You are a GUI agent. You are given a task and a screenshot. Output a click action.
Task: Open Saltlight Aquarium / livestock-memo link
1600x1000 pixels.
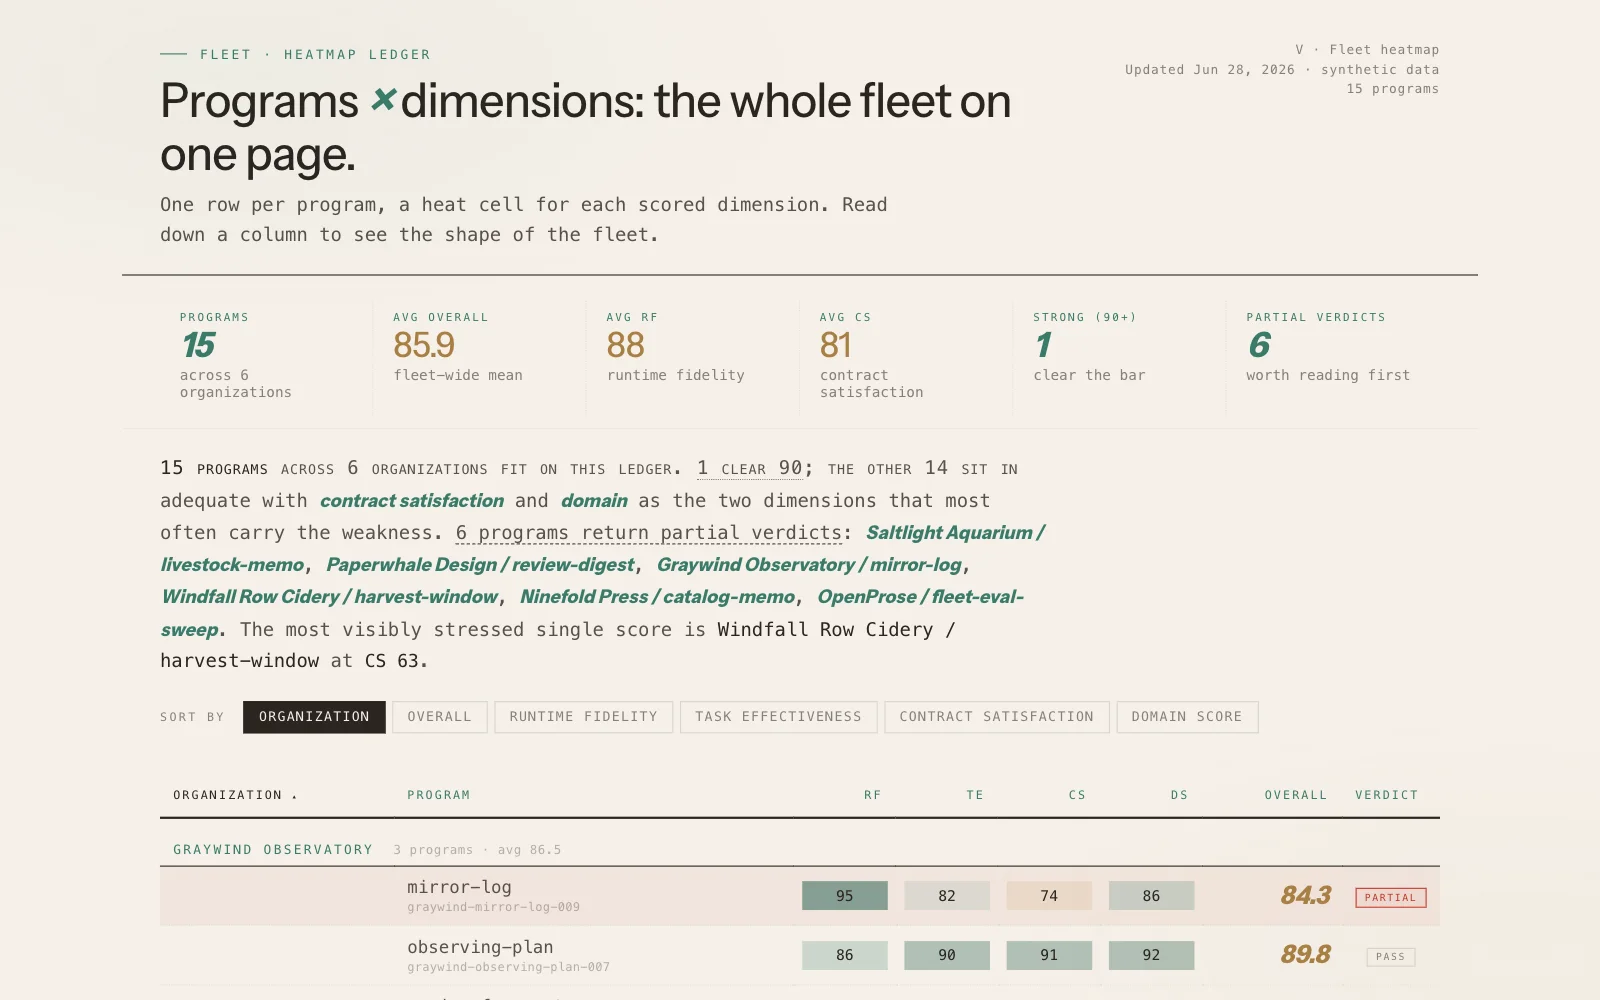(x=603, y=548)
